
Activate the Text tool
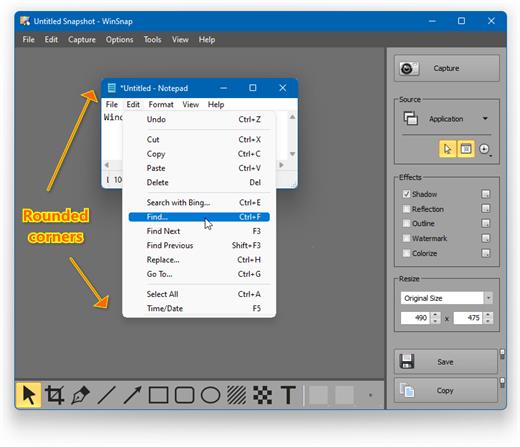coord(288,395)
